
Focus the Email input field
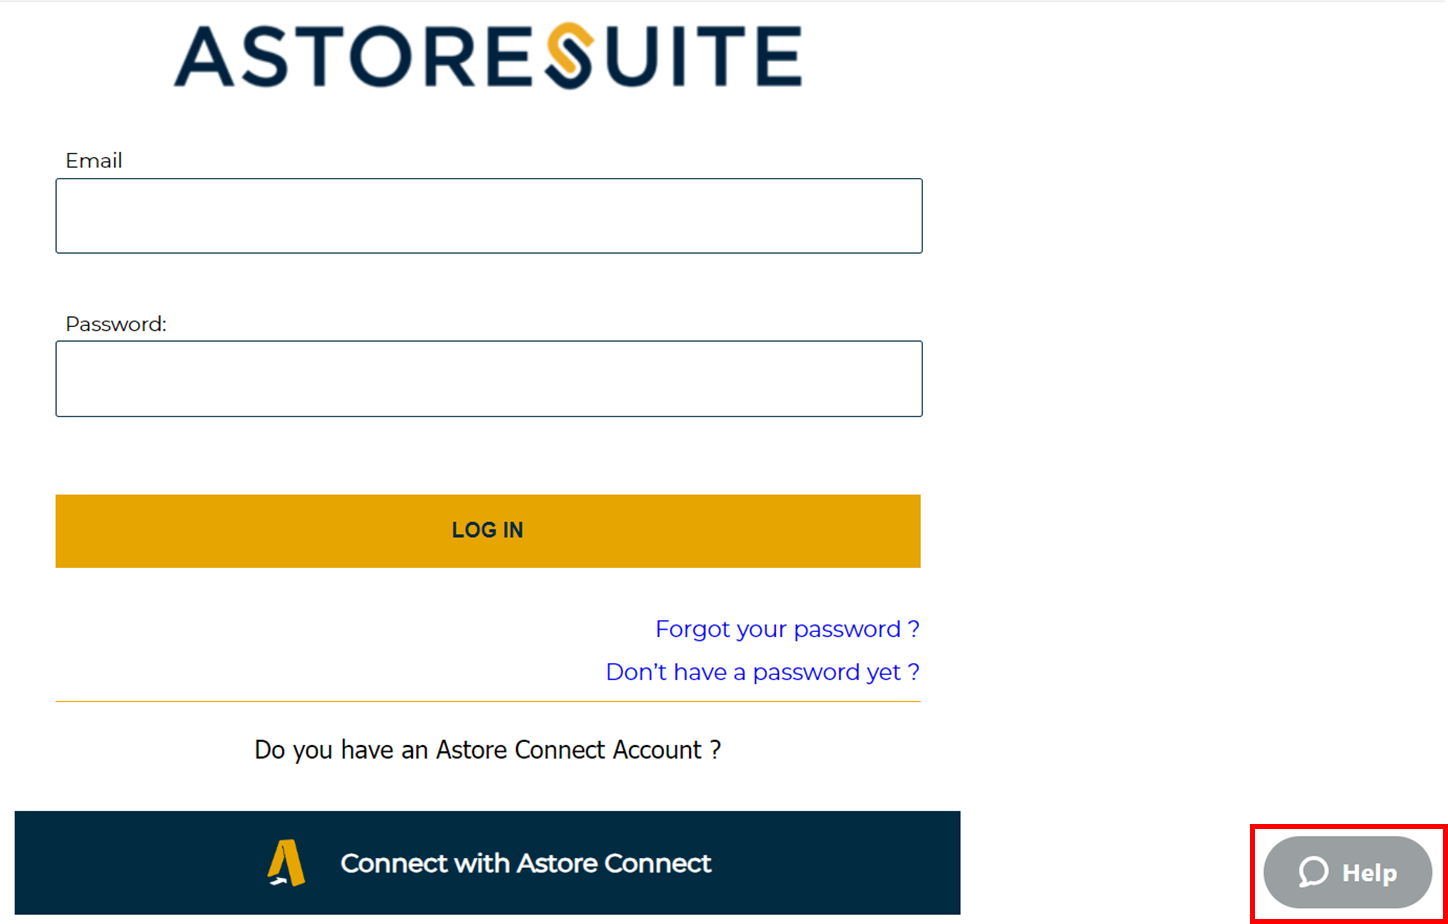(x=489, y=216)
